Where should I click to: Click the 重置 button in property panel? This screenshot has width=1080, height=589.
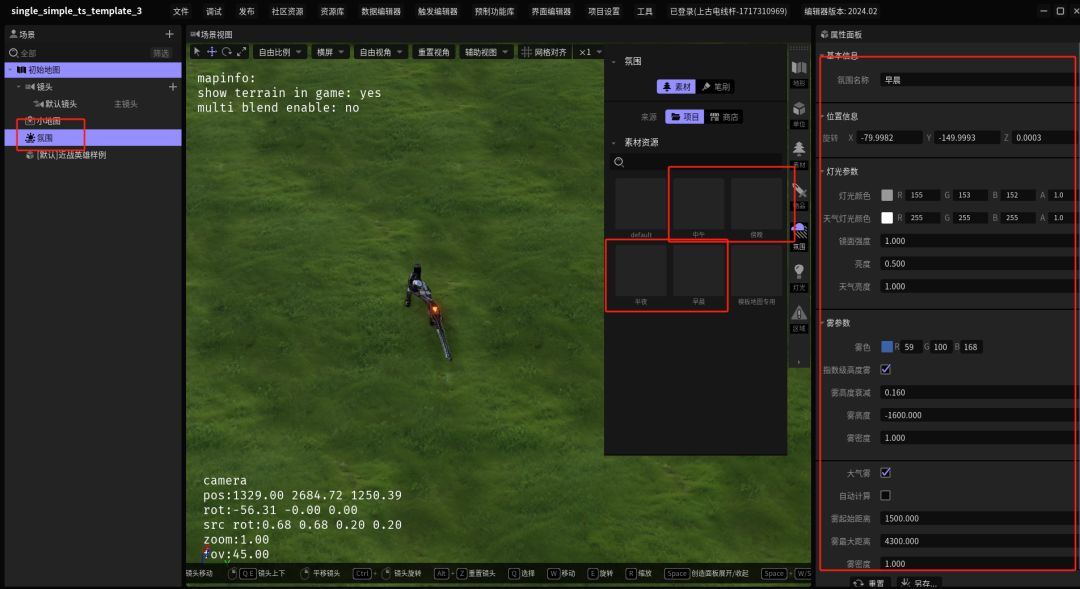(869, 583)
